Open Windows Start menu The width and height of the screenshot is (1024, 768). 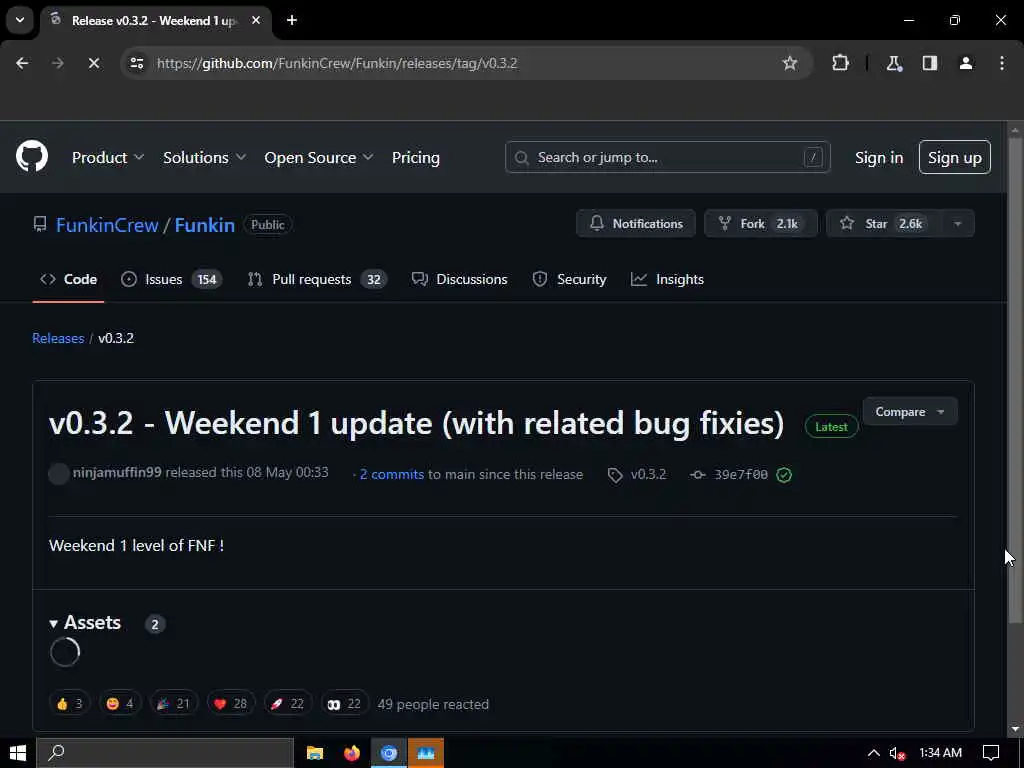pyautogui.click(x=18, y=753)
